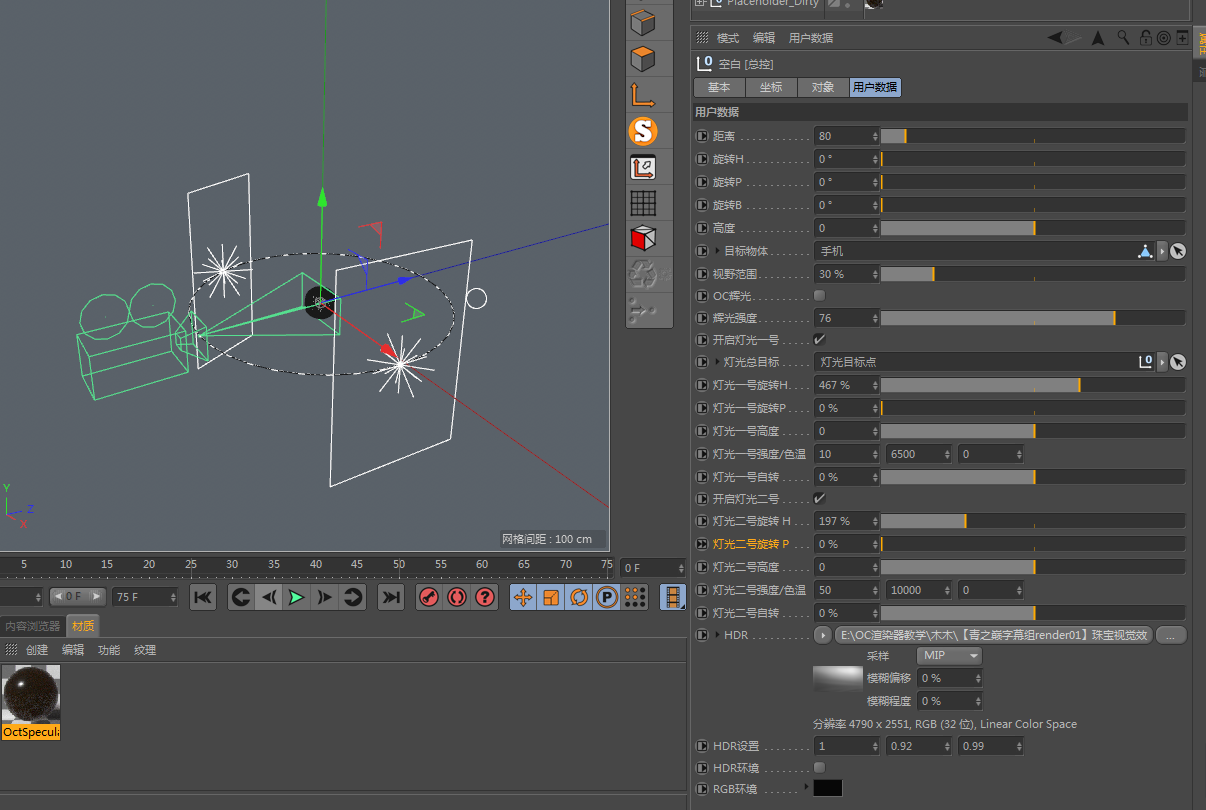
Task: Click the RGB环境 black color swatch
Action: coord(828,788)
